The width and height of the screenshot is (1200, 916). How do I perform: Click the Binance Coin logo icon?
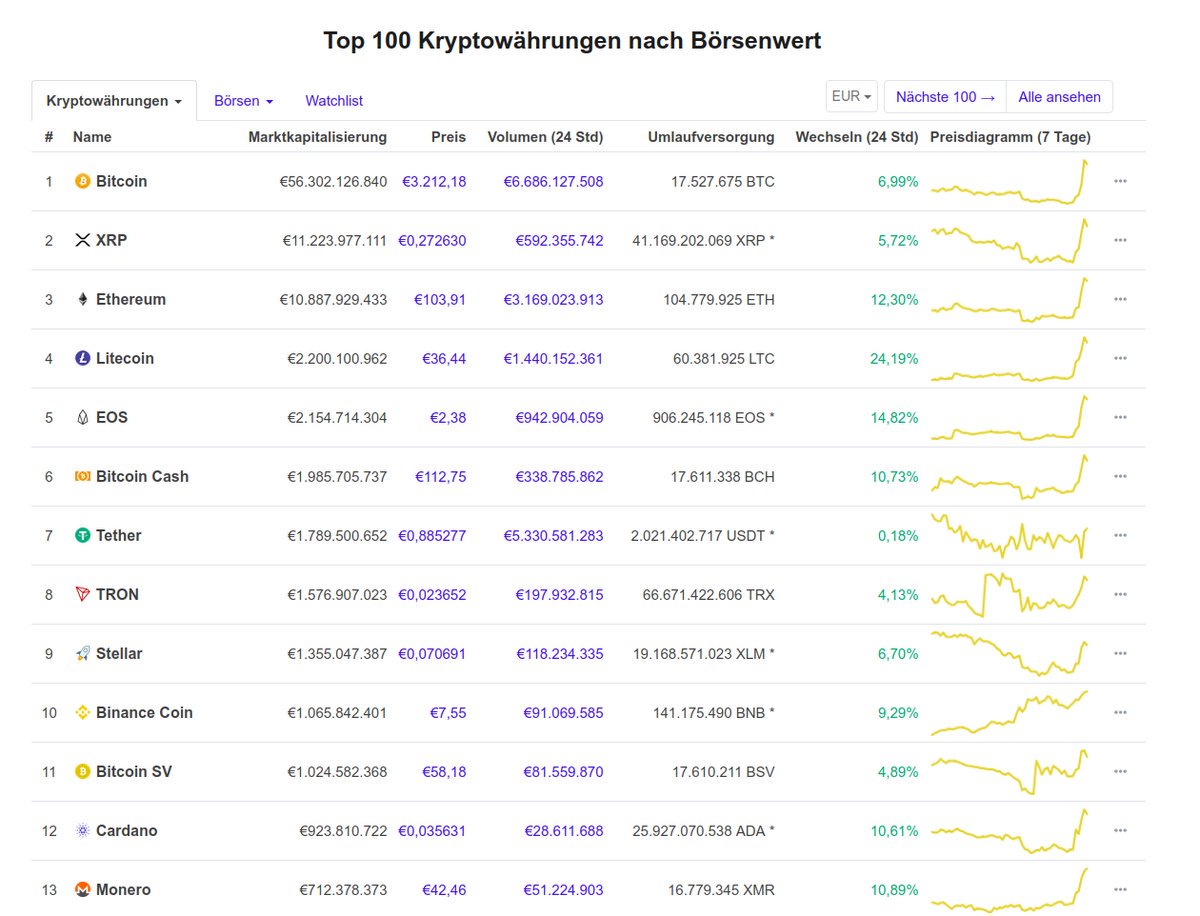pos(83,712)
